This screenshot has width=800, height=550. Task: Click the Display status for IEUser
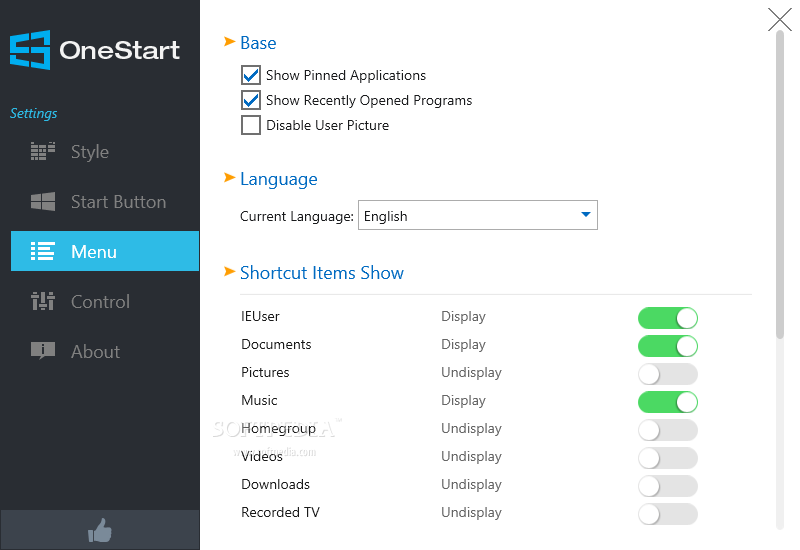463,317
